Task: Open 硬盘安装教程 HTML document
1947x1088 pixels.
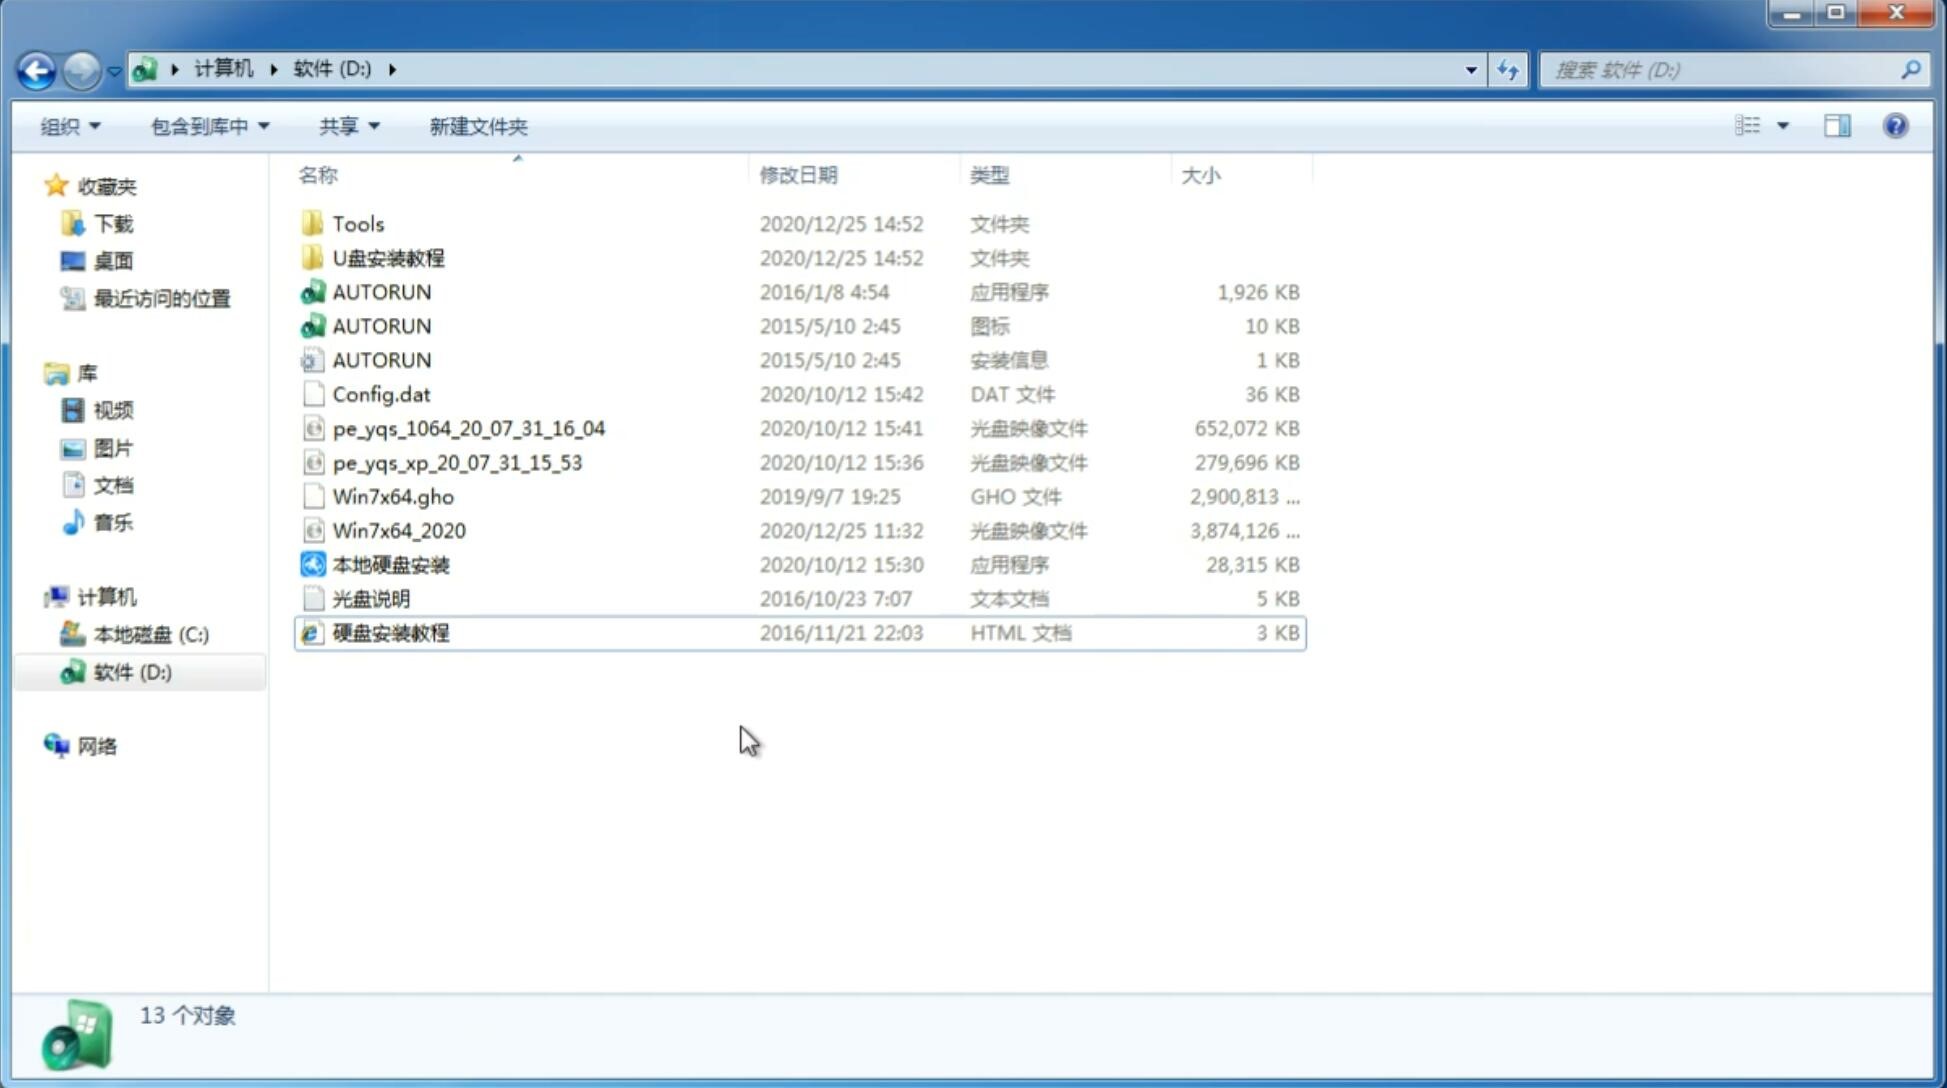Action: click(389, 632)
